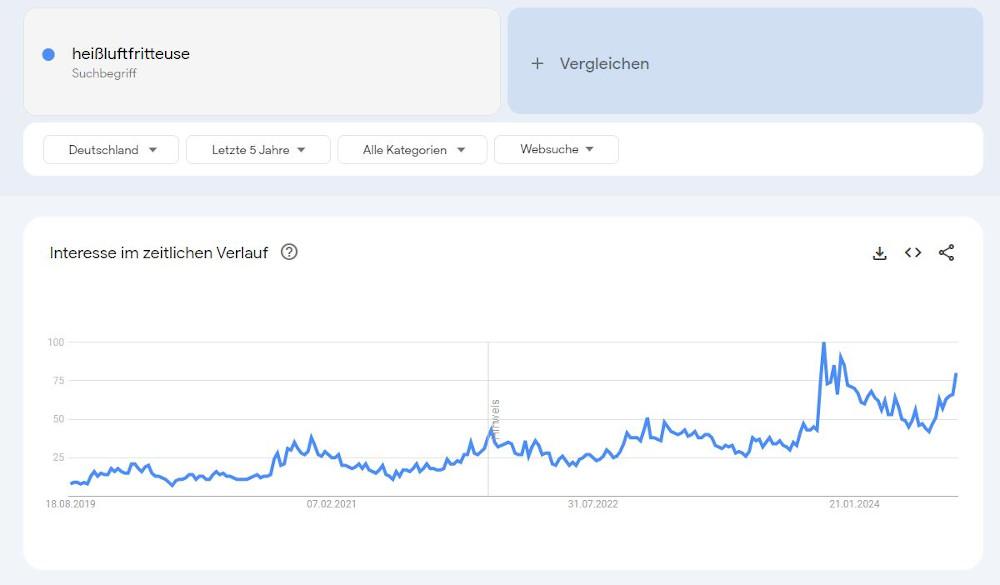Image resolution: width=1000 pixels, height=585 pixels.
Task: Open the help icon beside chart title
Action: pyautogui.click(x=289, y=252)
